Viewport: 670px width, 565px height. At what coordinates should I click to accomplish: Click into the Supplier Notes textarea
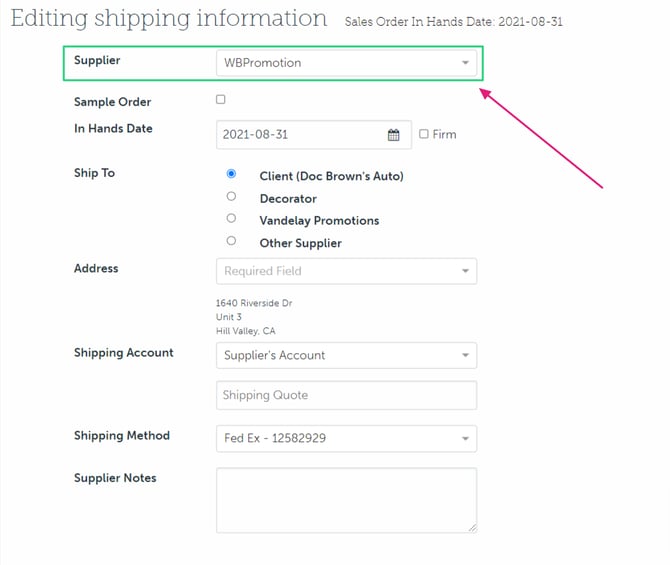tap(346, 500)
